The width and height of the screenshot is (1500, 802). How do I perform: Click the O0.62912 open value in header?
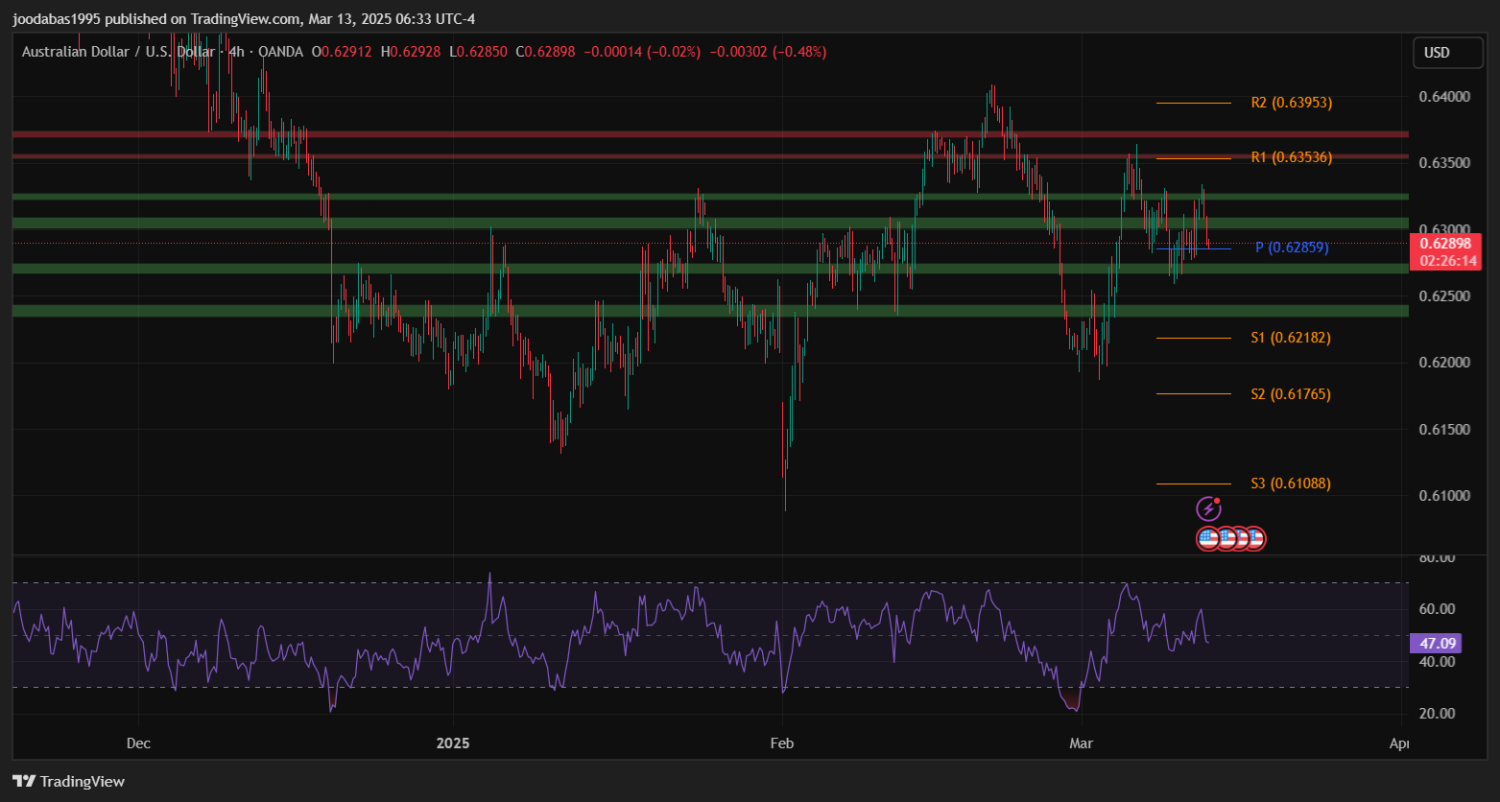[x=342, y=52]
